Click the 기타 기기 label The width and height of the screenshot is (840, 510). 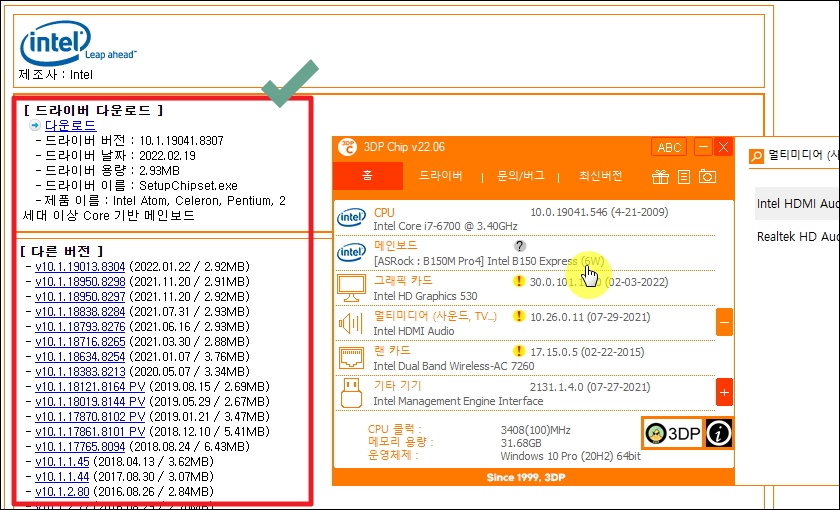click(398, 386)
